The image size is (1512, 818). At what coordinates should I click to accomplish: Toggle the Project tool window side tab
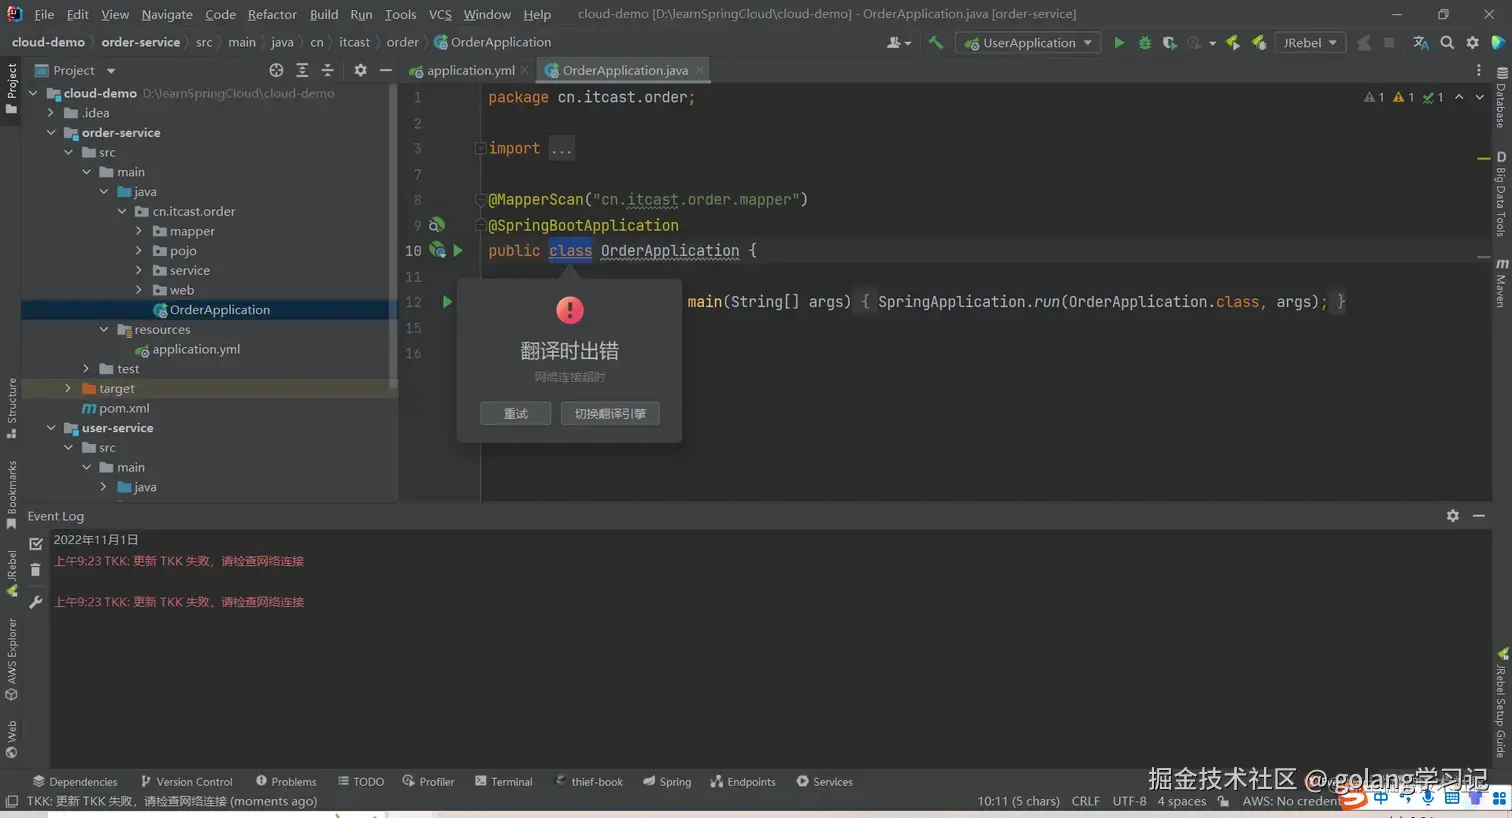coord(11,88)
